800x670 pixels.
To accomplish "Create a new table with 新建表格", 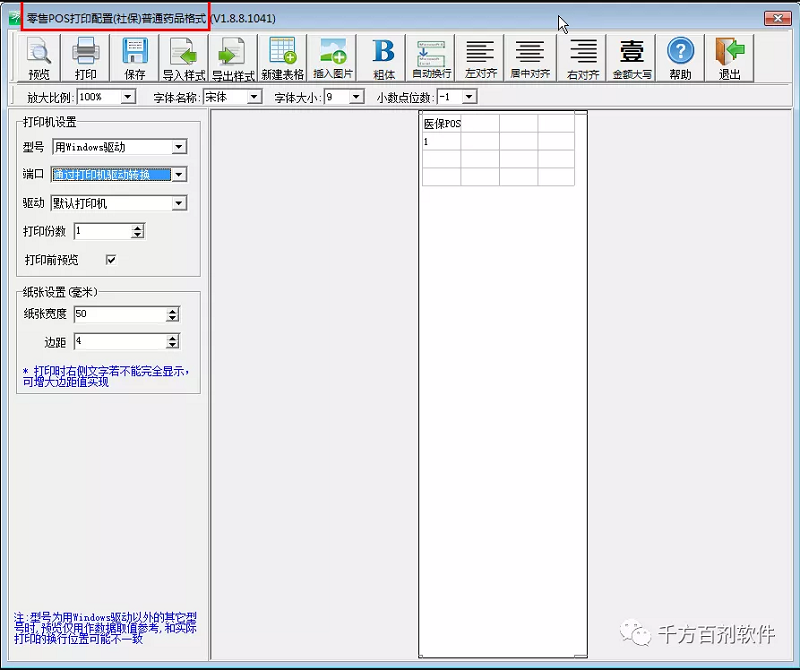I will click(282, 58).
